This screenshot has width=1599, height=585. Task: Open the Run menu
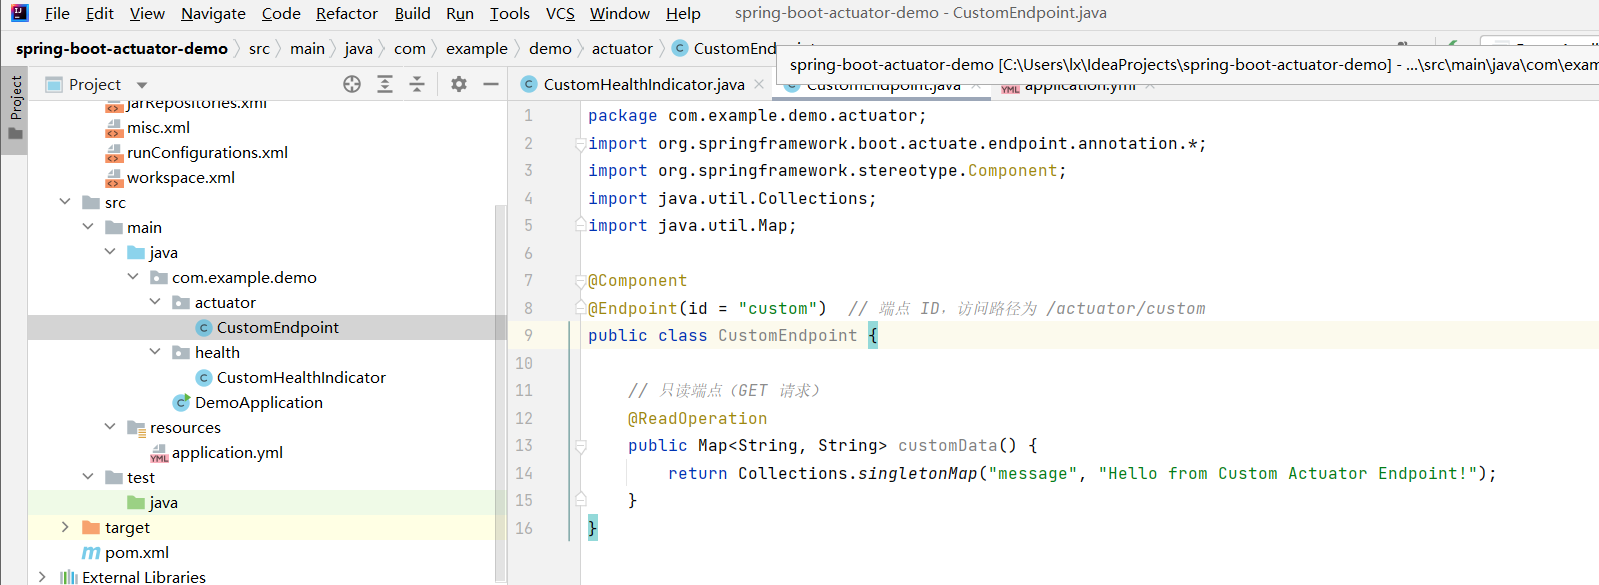pos(460,13)
